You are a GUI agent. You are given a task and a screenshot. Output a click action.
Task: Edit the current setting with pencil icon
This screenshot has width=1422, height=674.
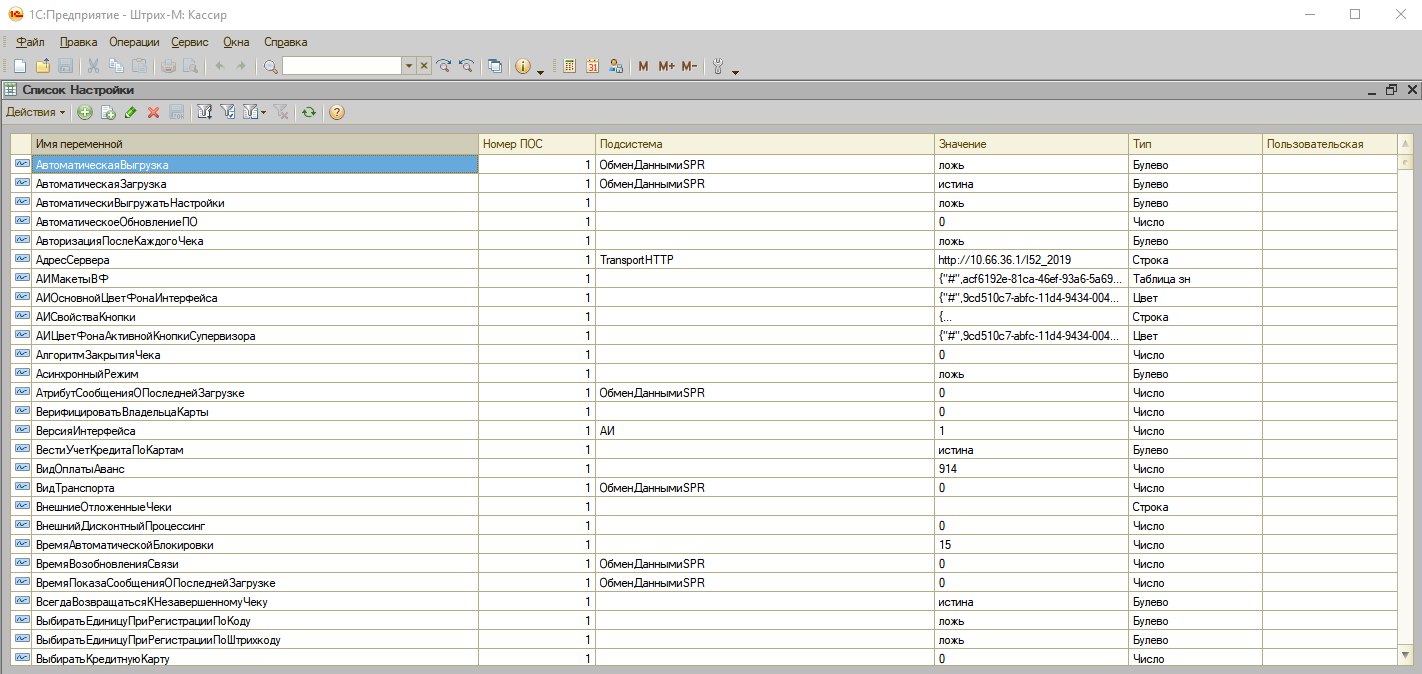(x=131, y=112)
